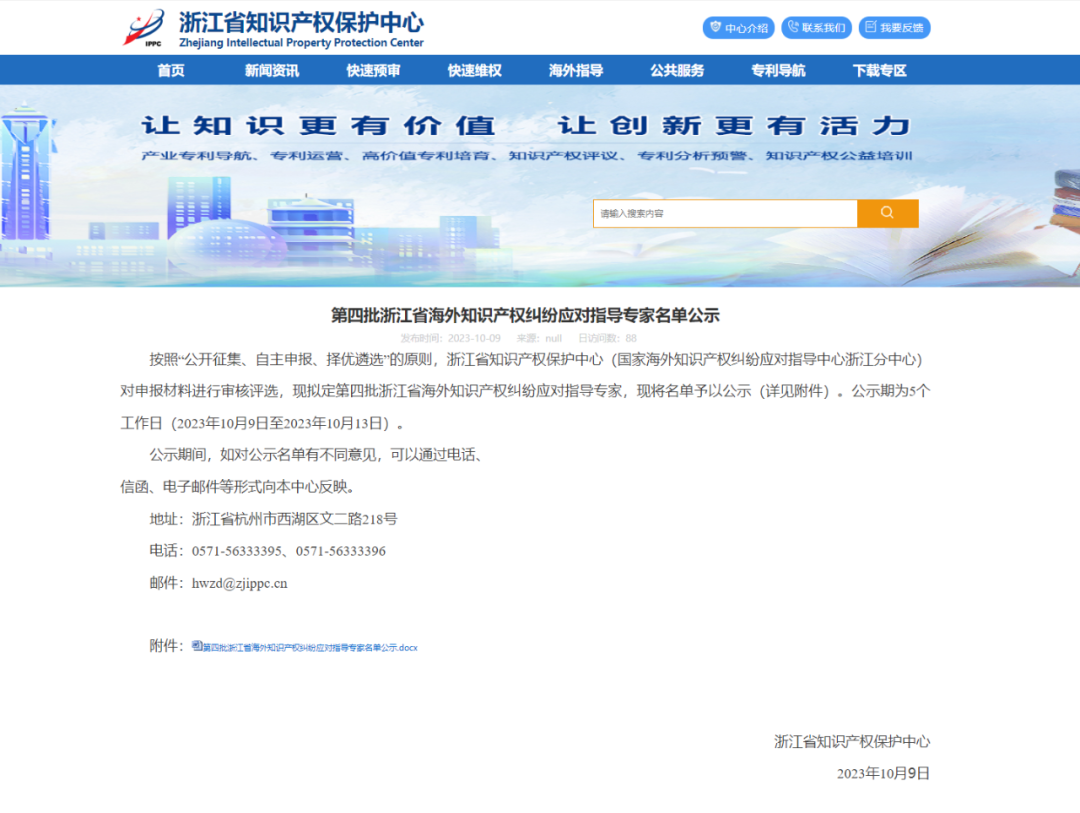Go to the 首页 nav item
The image size is (1080, 813).
point(171,70)
